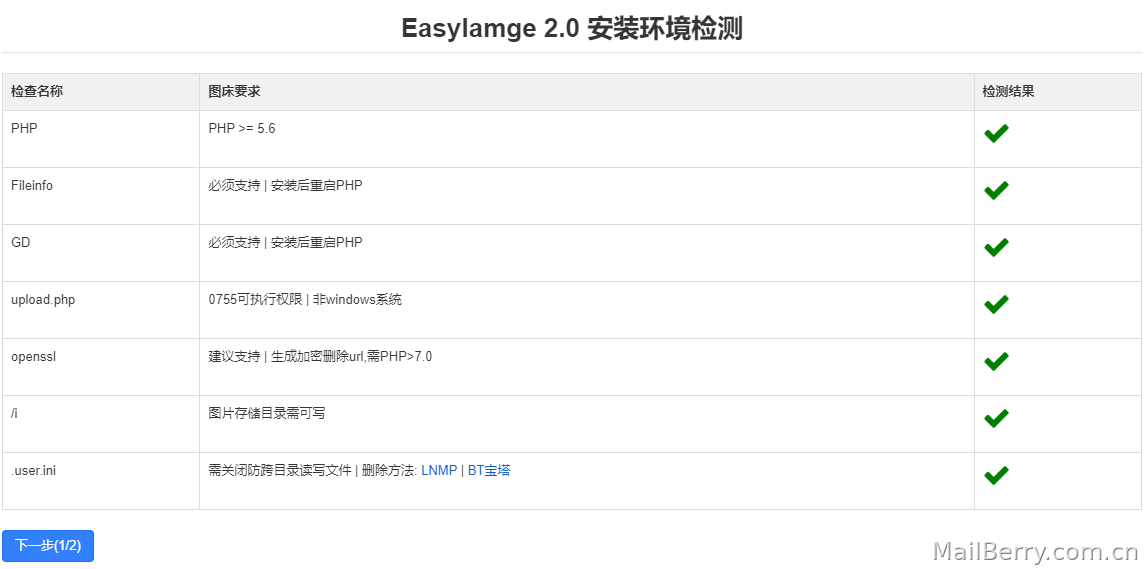Click the 图床要求 column header
Image resolution: width=1145 pixels, height=569 pixels.
pyautogui.click(x=587, y=92)
